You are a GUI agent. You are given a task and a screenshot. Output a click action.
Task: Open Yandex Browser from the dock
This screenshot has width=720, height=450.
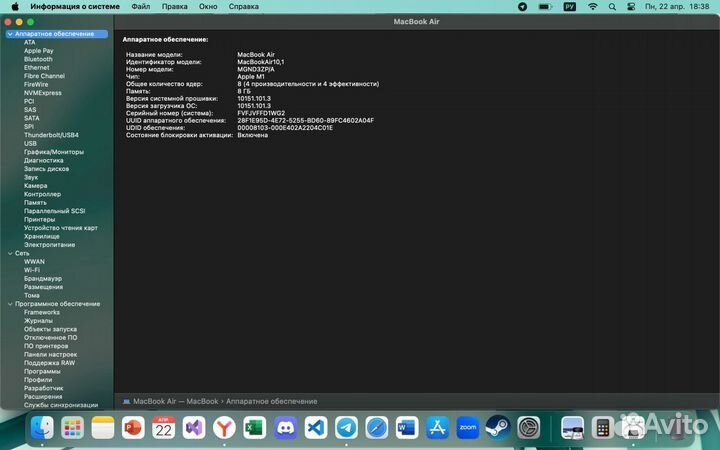224,428
